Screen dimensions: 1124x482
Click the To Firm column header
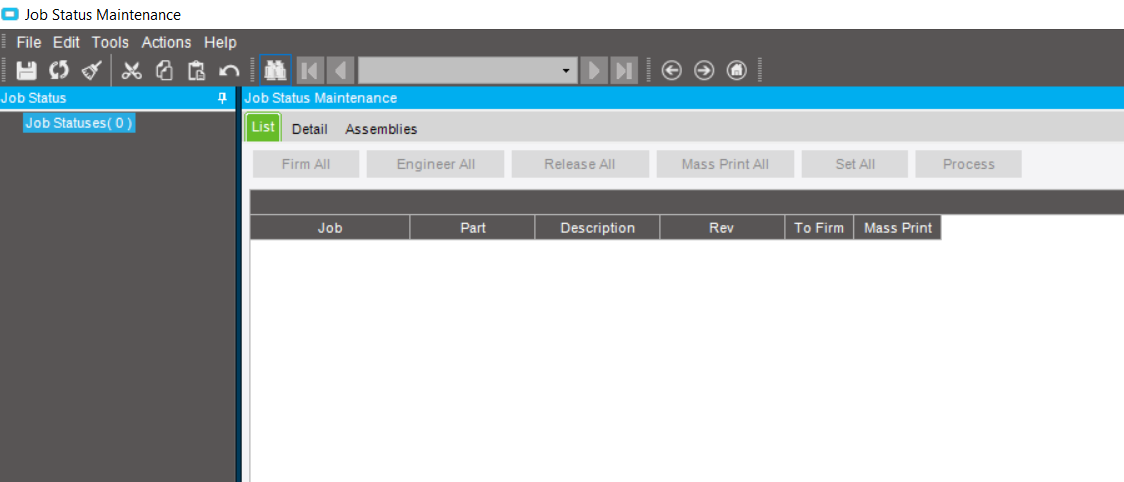(819, 228)
